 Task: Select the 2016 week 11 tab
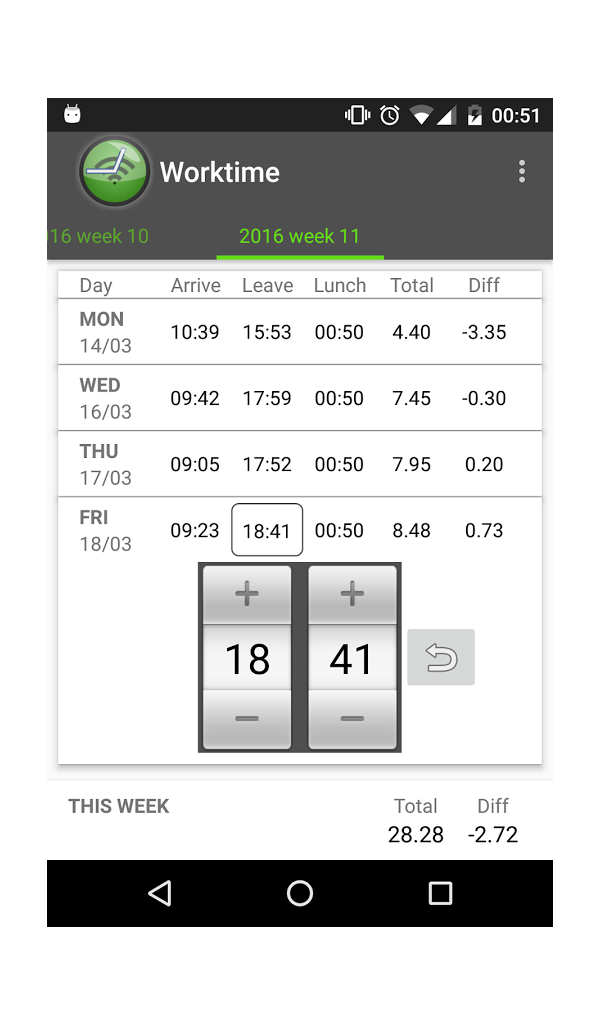click(x=299, y=236)
